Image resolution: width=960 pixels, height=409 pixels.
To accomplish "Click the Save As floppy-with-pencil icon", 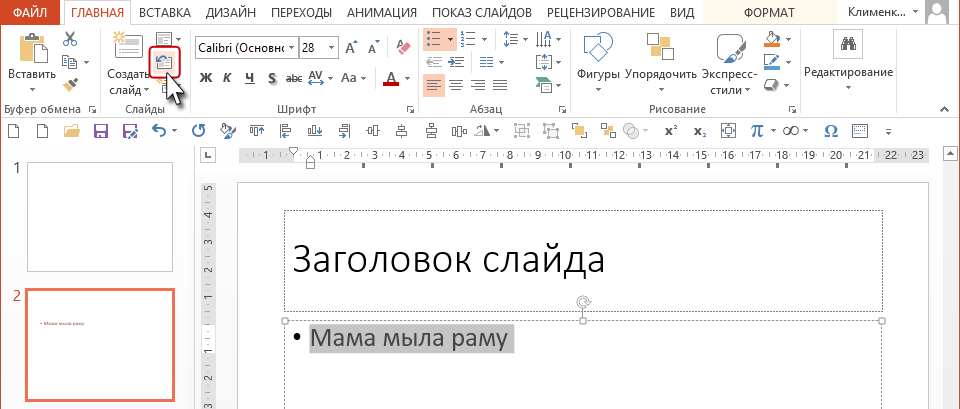I will click(x=130, y=131).
